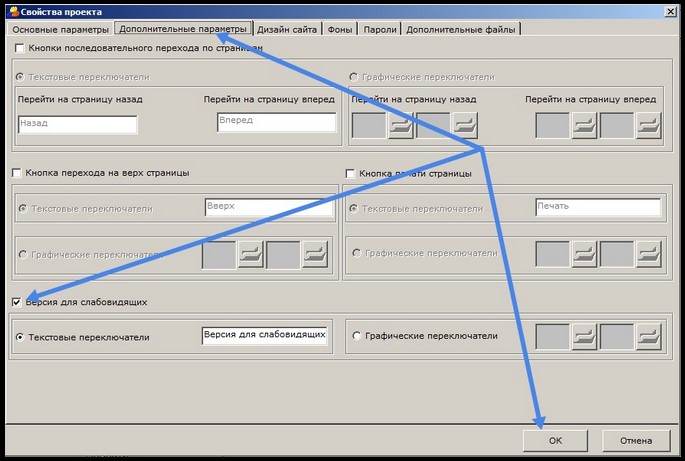Image resolution: width=685 pixels, height=461 pixels.
Task: Click the 'Версия для слабовидящих' text field
Action: [x=264, y=336]
